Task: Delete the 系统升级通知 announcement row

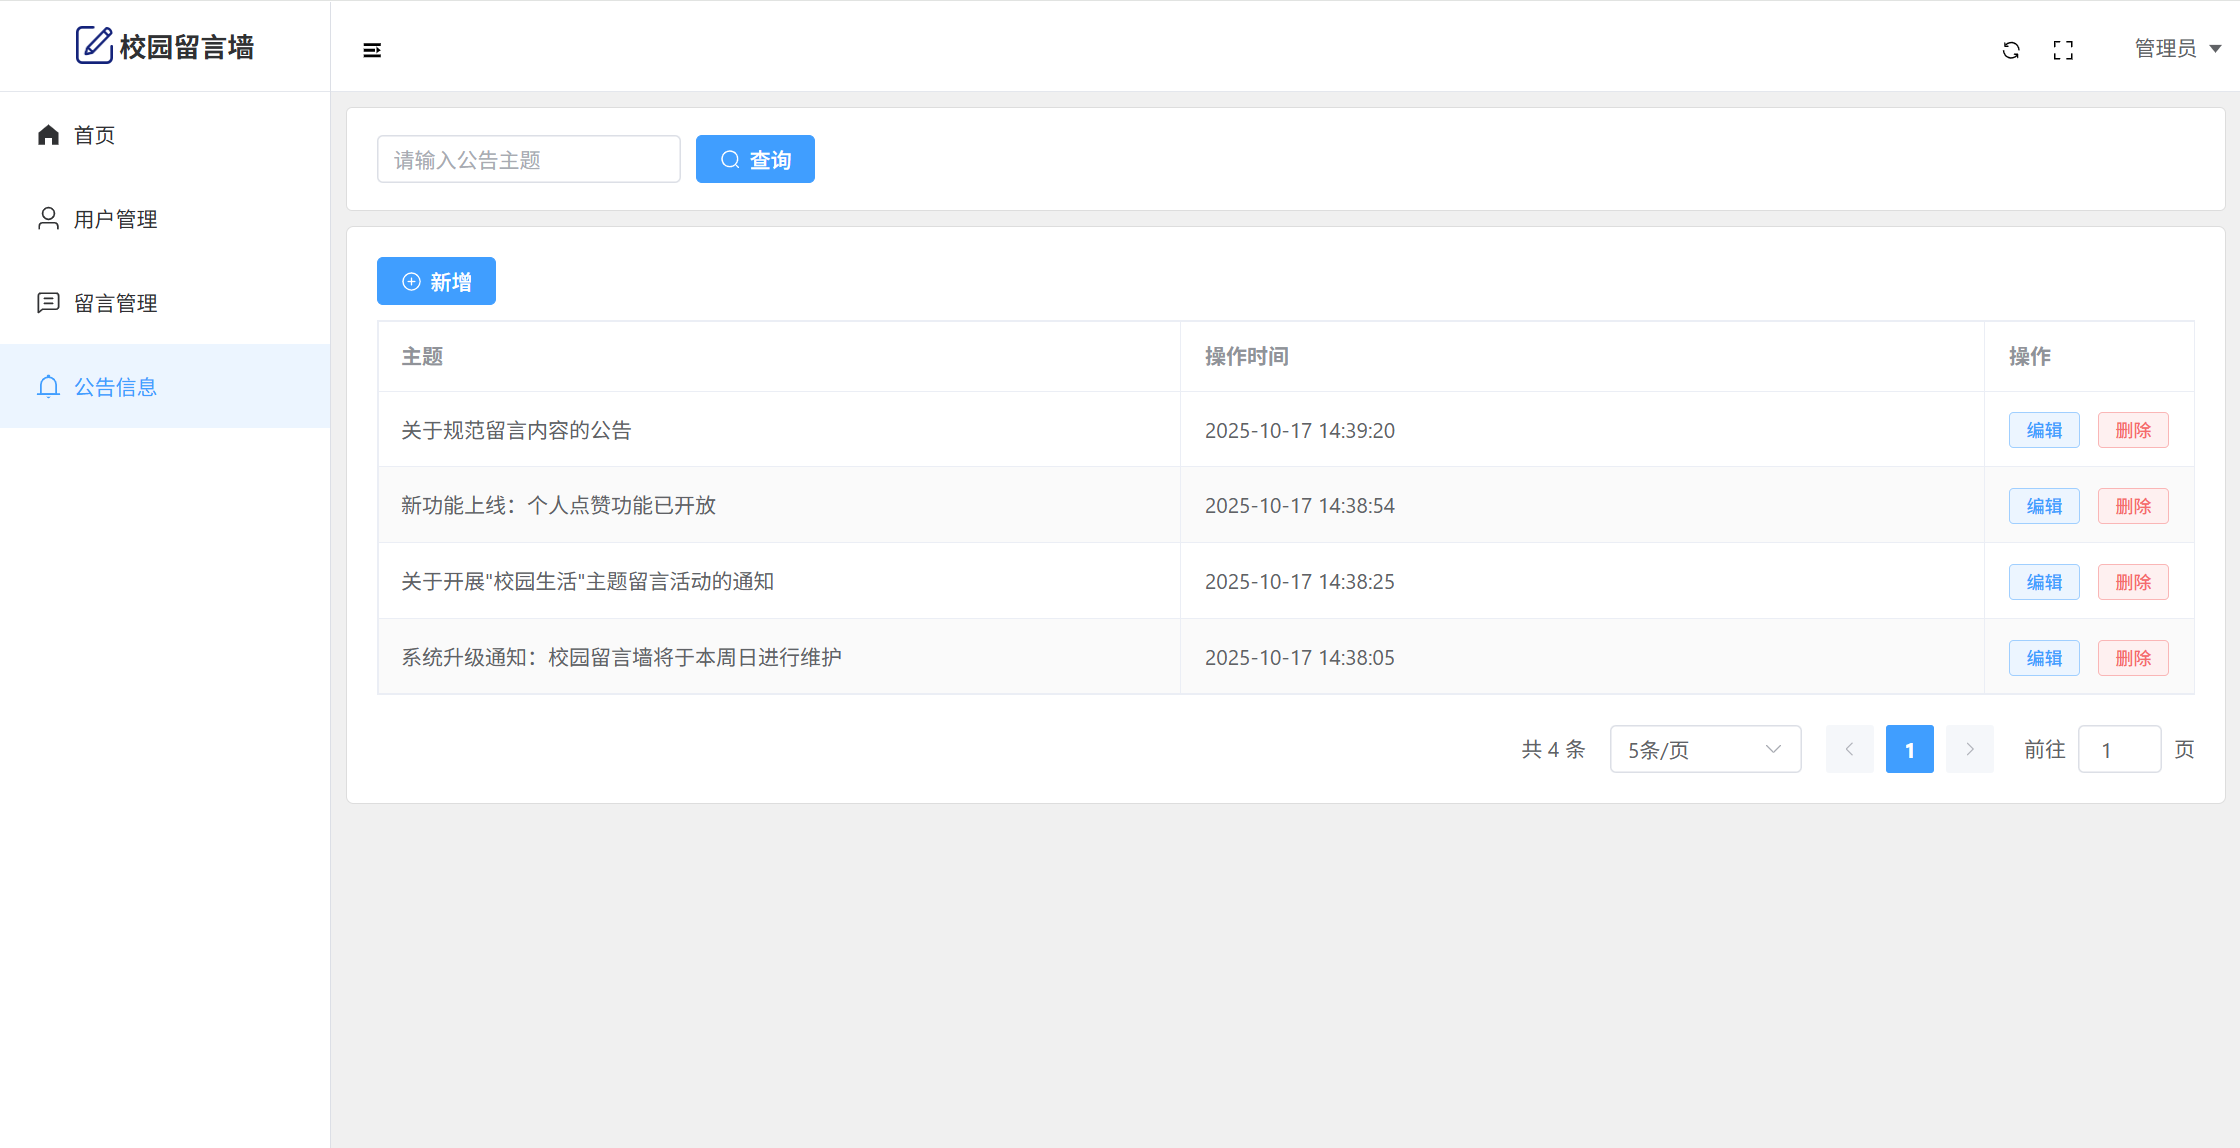Action: pyautogui.click(x=2132, y=658)
